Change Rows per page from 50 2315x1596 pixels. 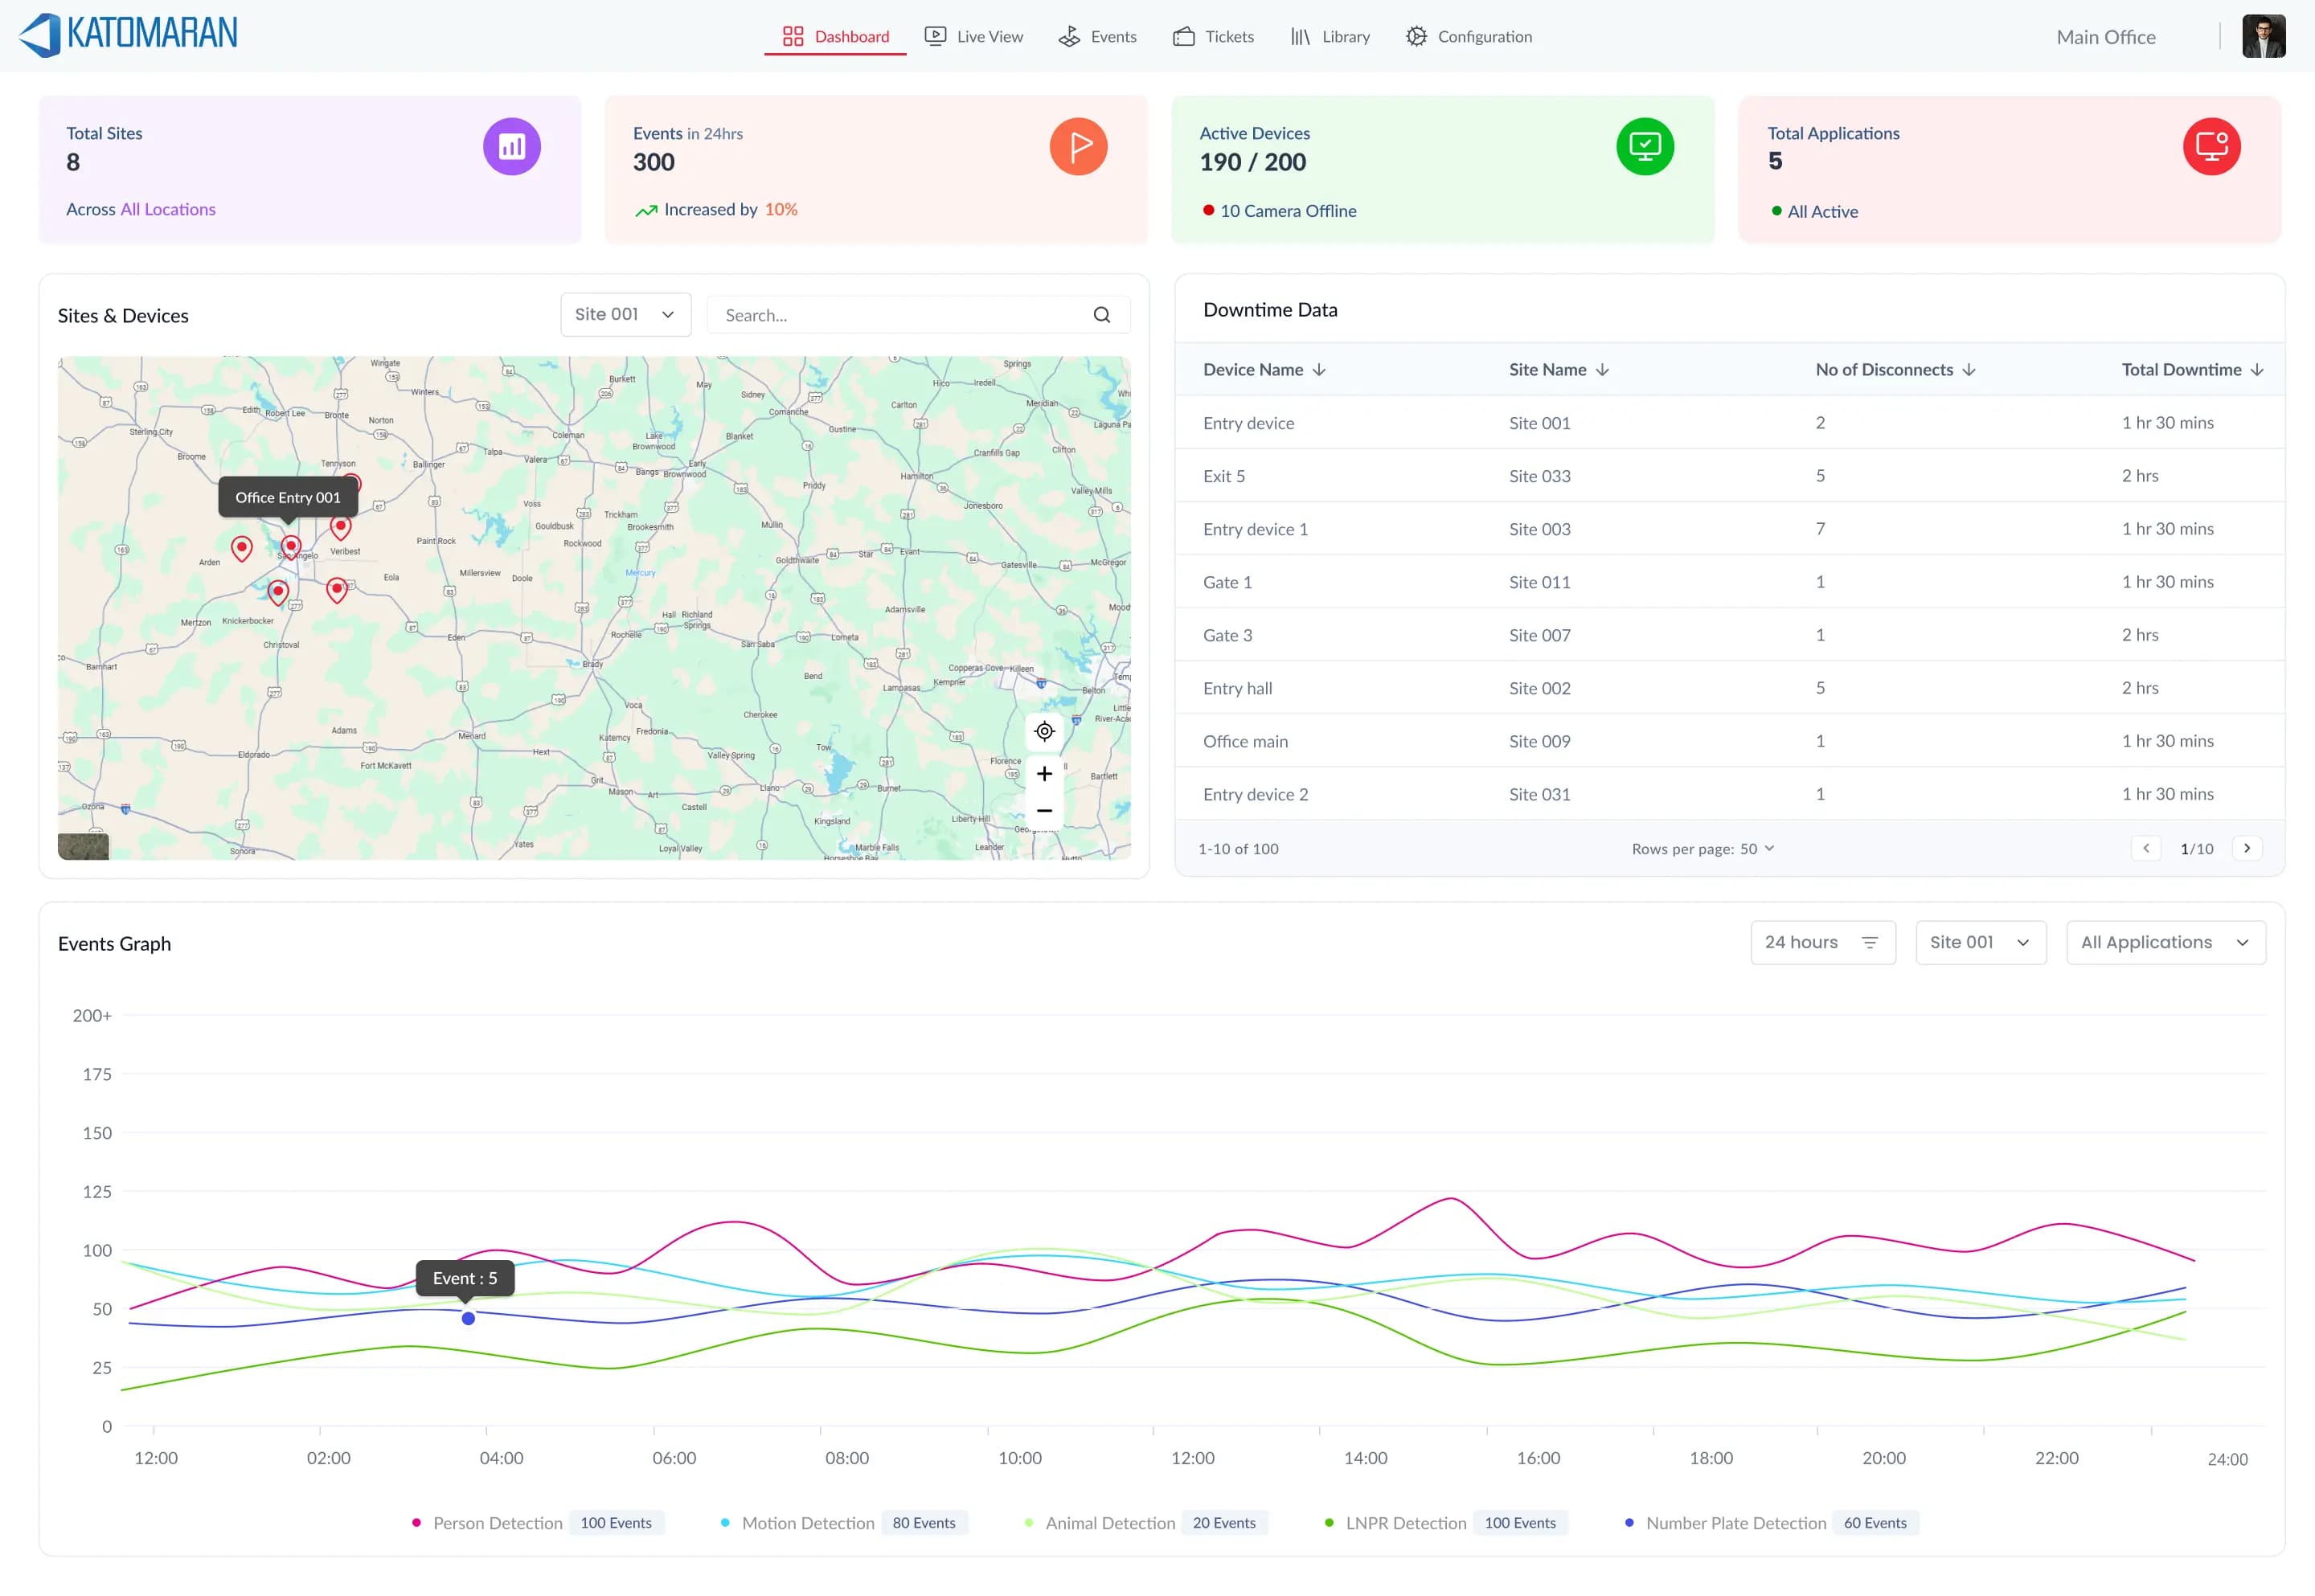point(1756,848)
